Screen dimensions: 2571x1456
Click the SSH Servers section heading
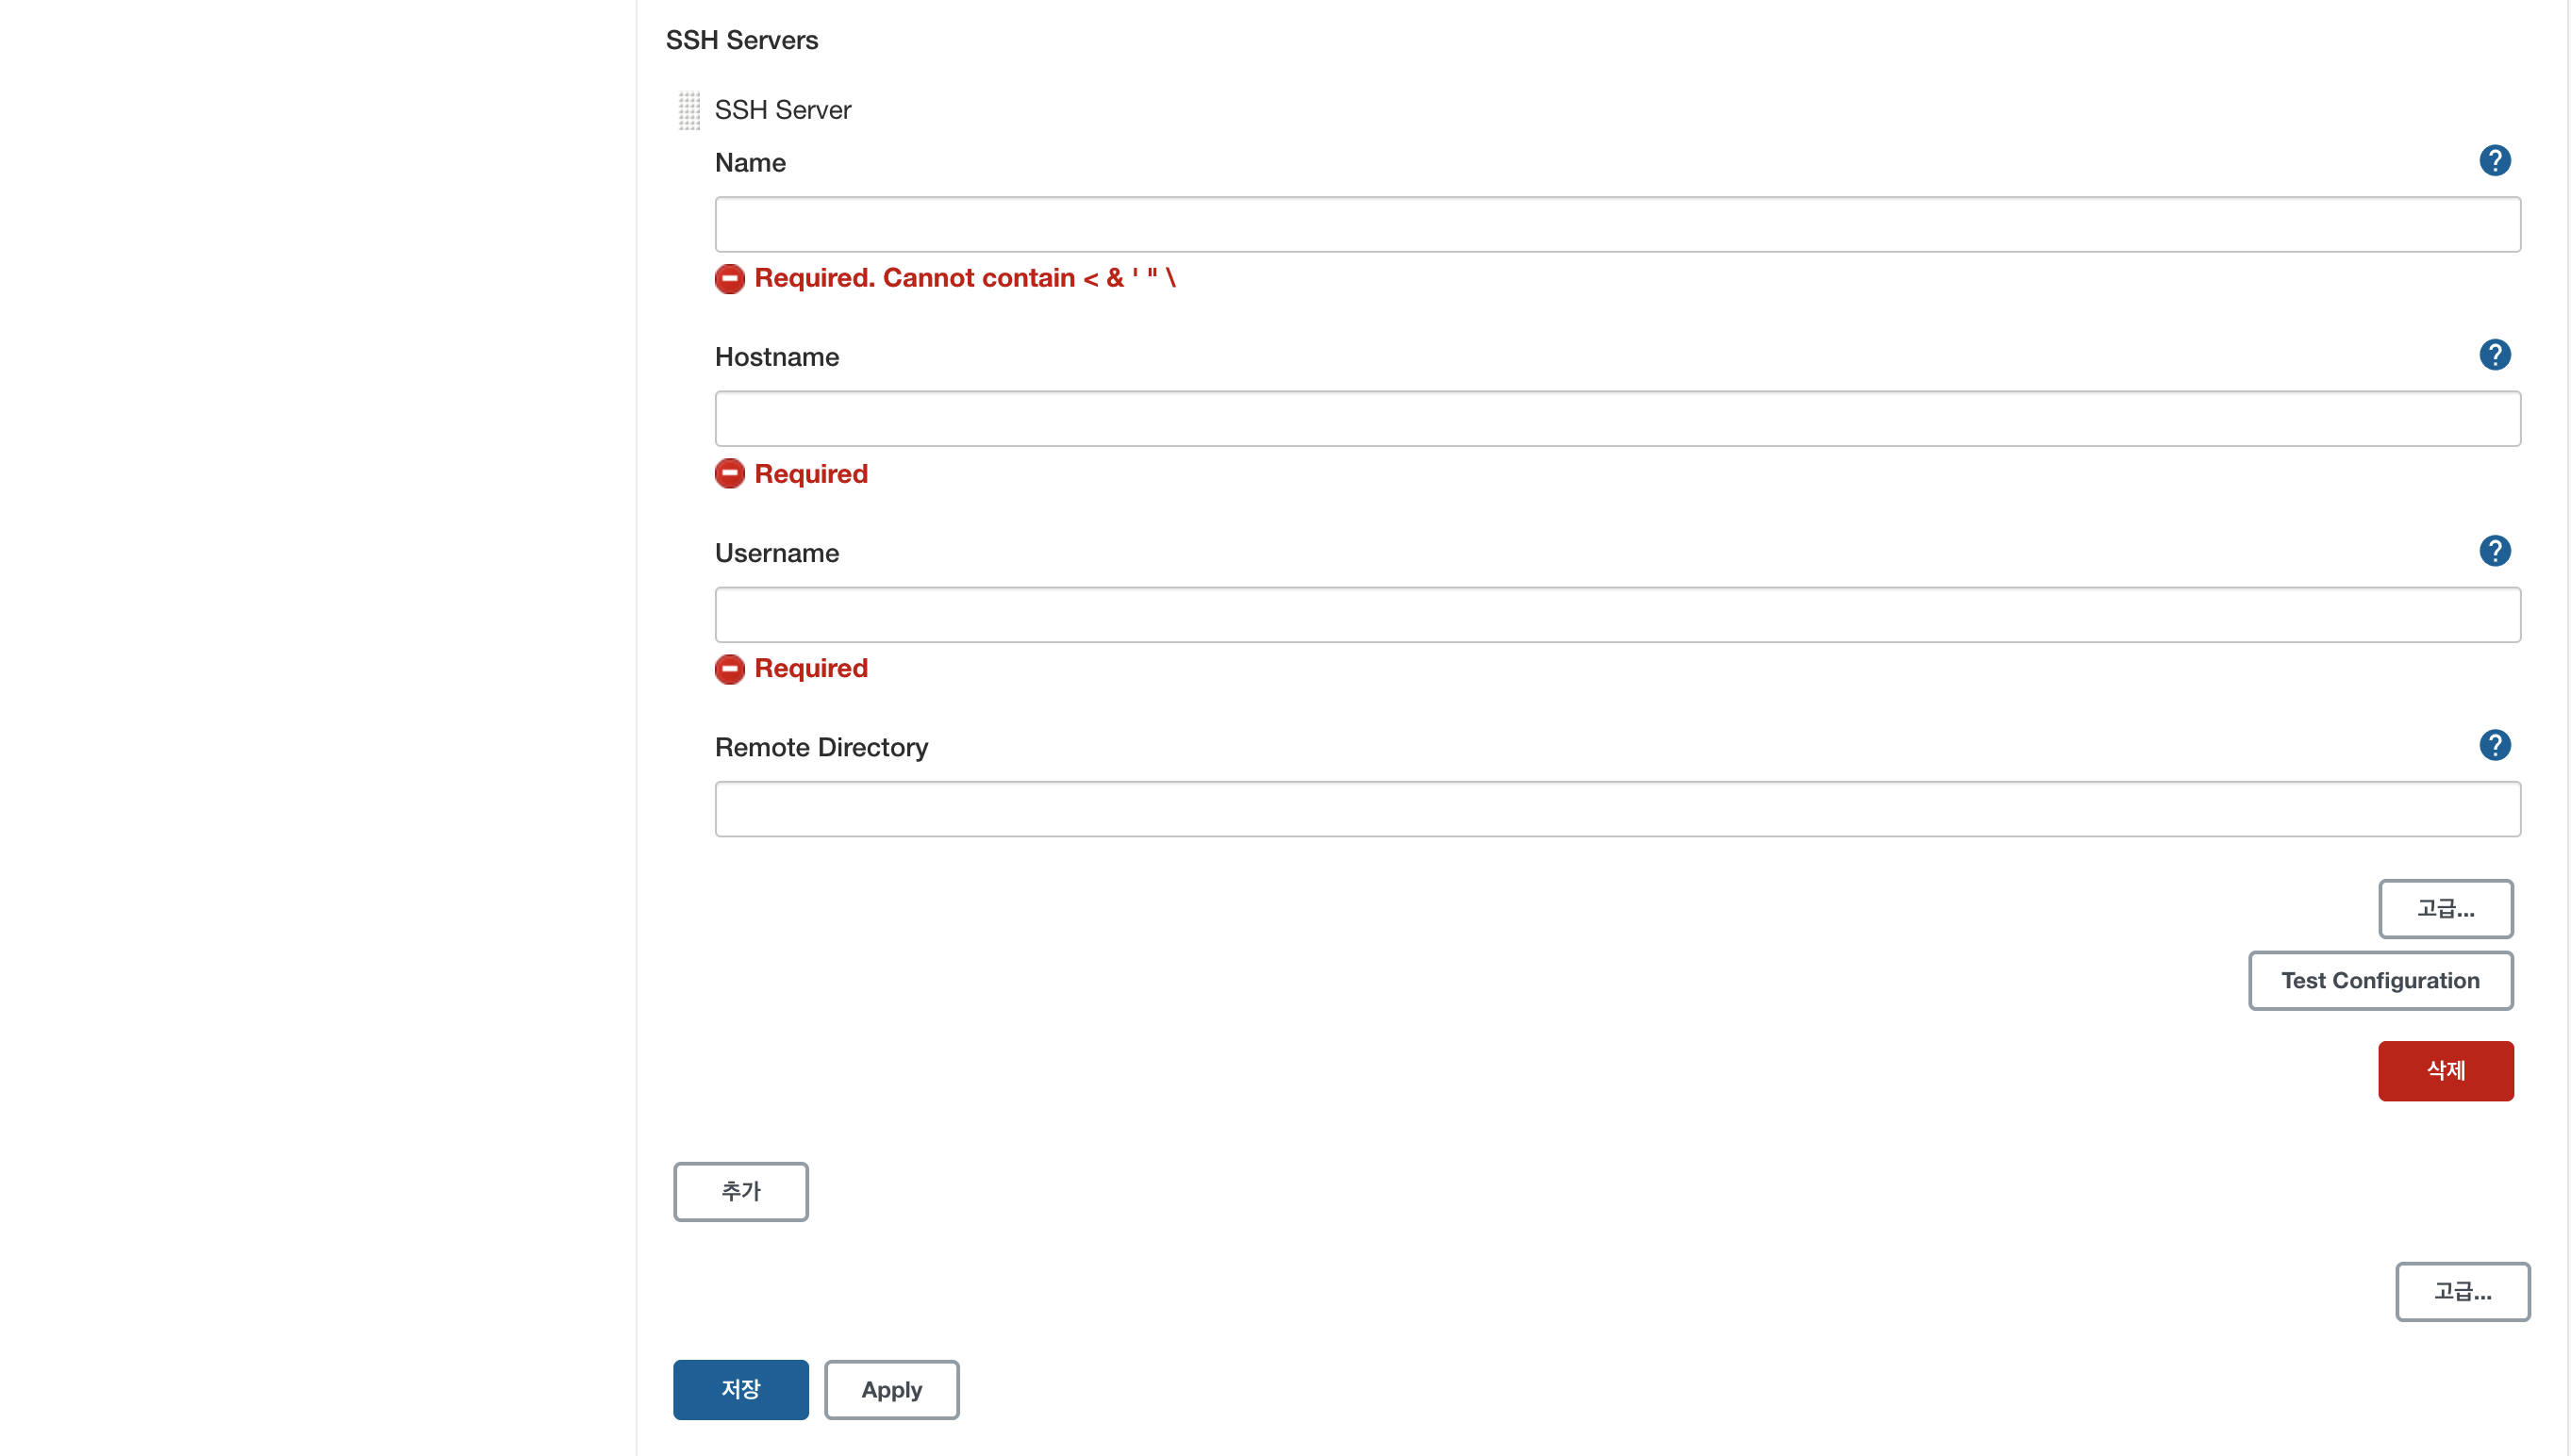click(742, 41)
